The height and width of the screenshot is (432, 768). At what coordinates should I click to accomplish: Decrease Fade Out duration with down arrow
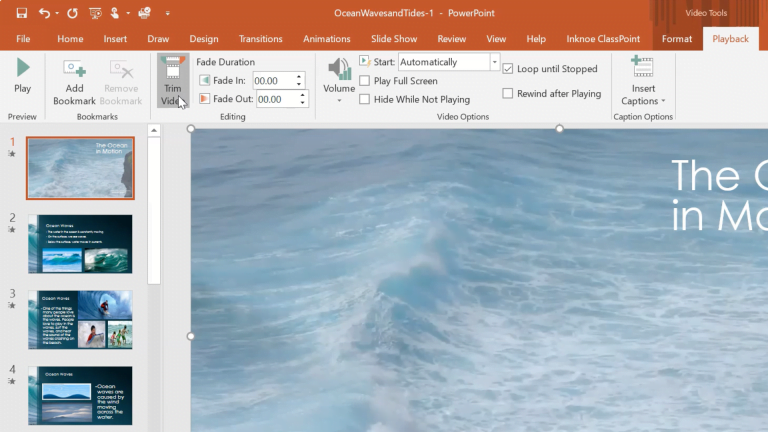pos(303,103)
